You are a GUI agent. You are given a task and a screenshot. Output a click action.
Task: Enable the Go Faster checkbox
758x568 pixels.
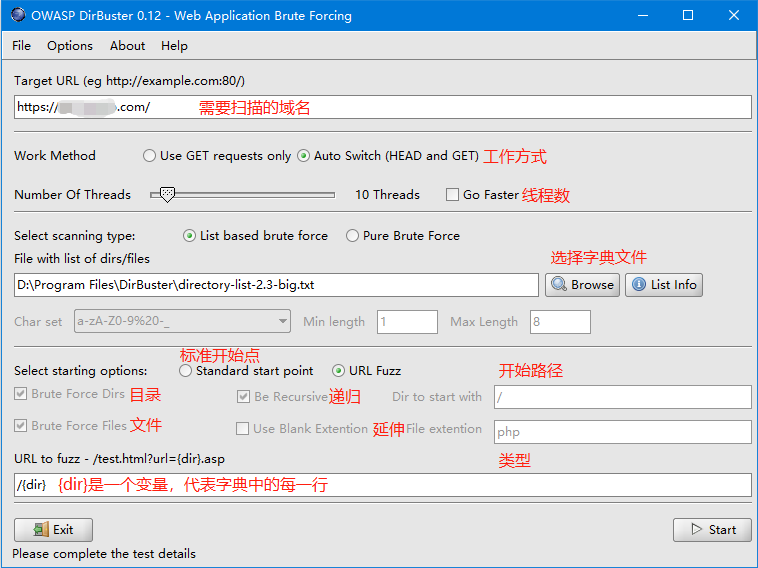(x=452, y=195)
